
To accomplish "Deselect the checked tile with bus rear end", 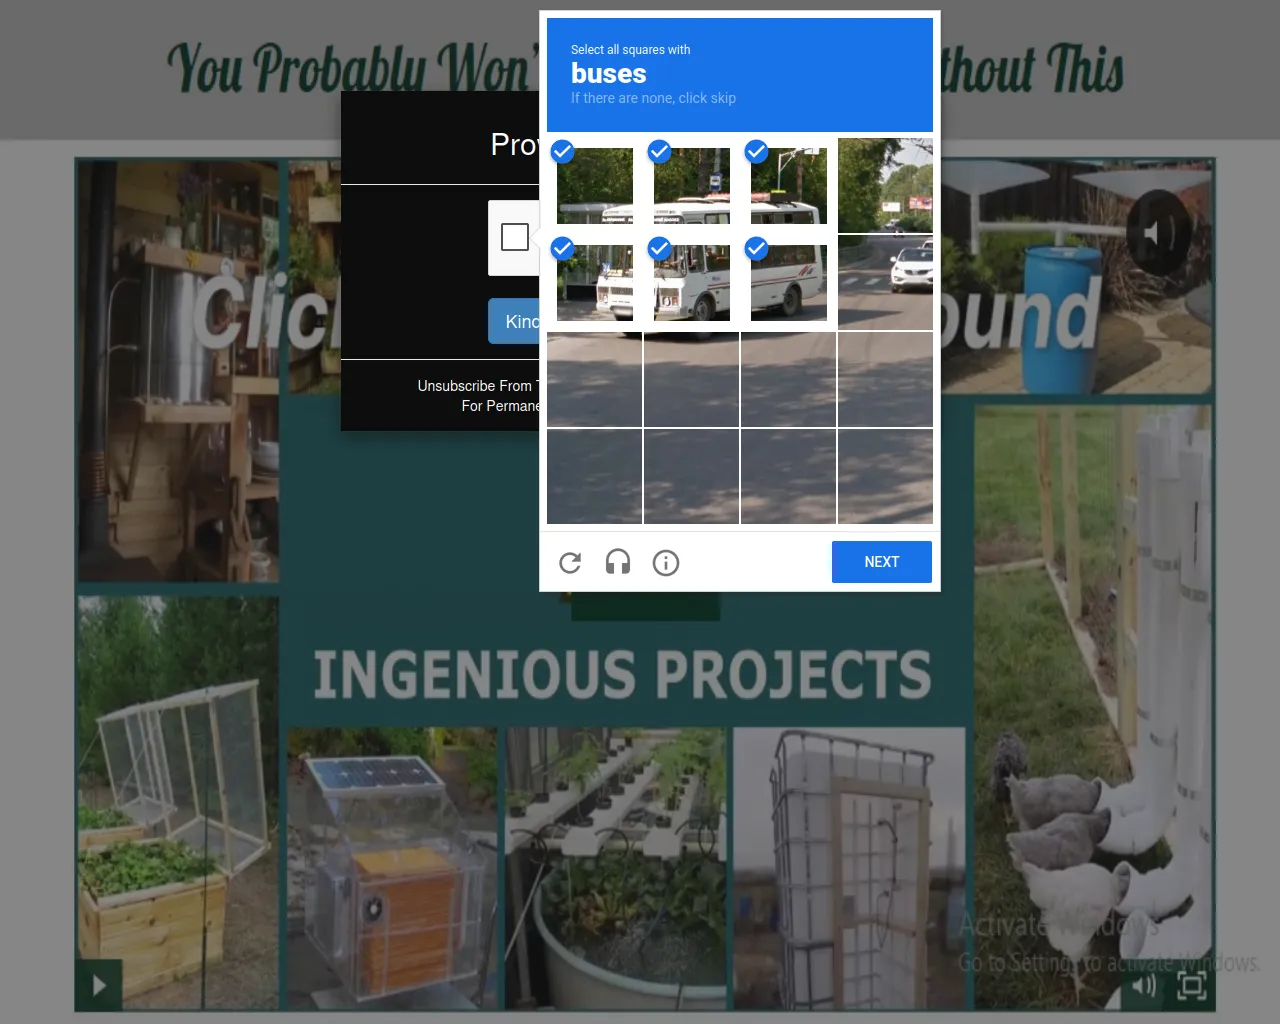I will click(789, 283).
